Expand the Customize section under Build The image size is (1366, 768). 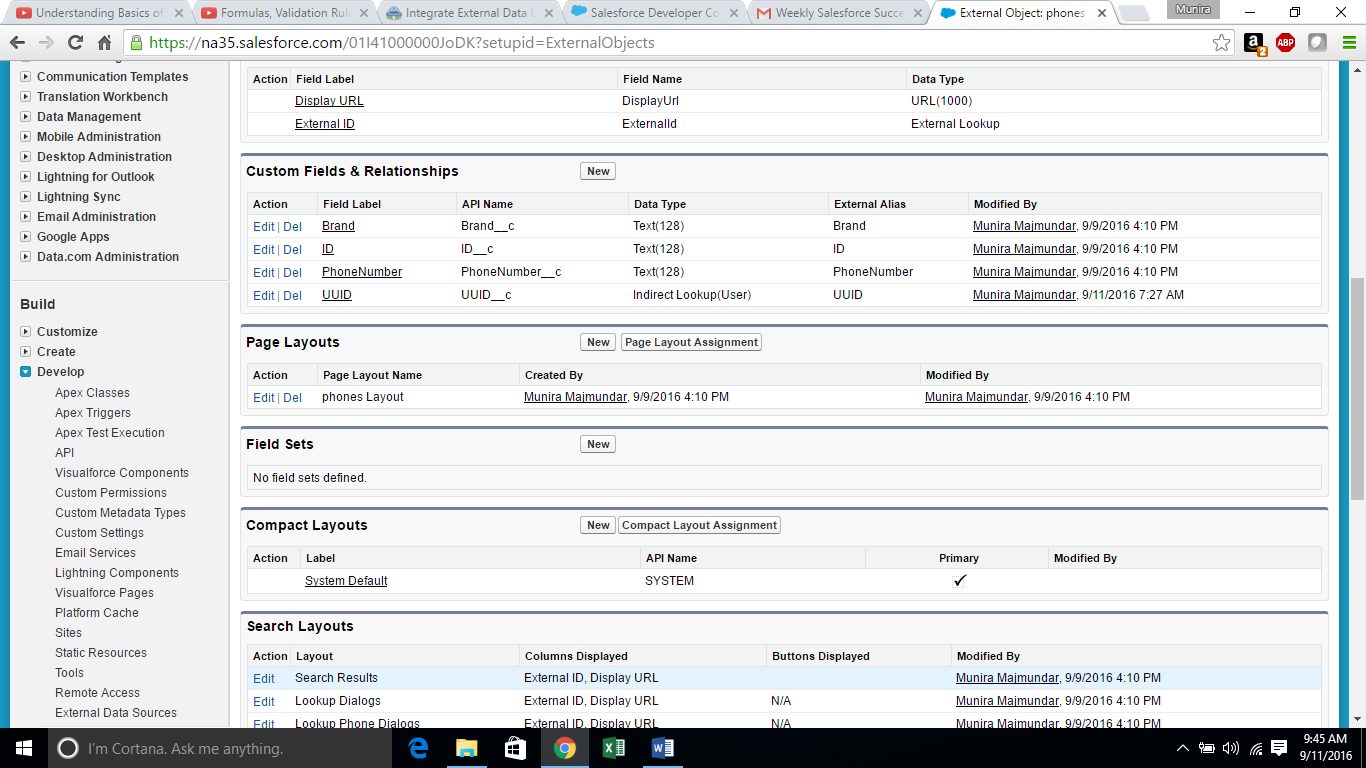click(26, 332)
